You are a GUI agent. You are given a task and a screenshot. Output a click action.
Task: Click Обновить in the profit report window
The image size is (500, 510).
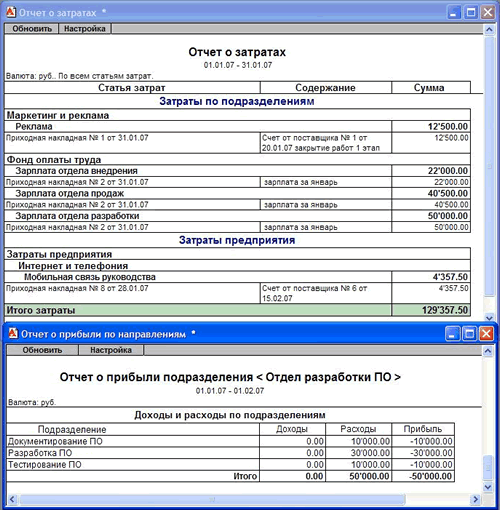coord(42,350)
